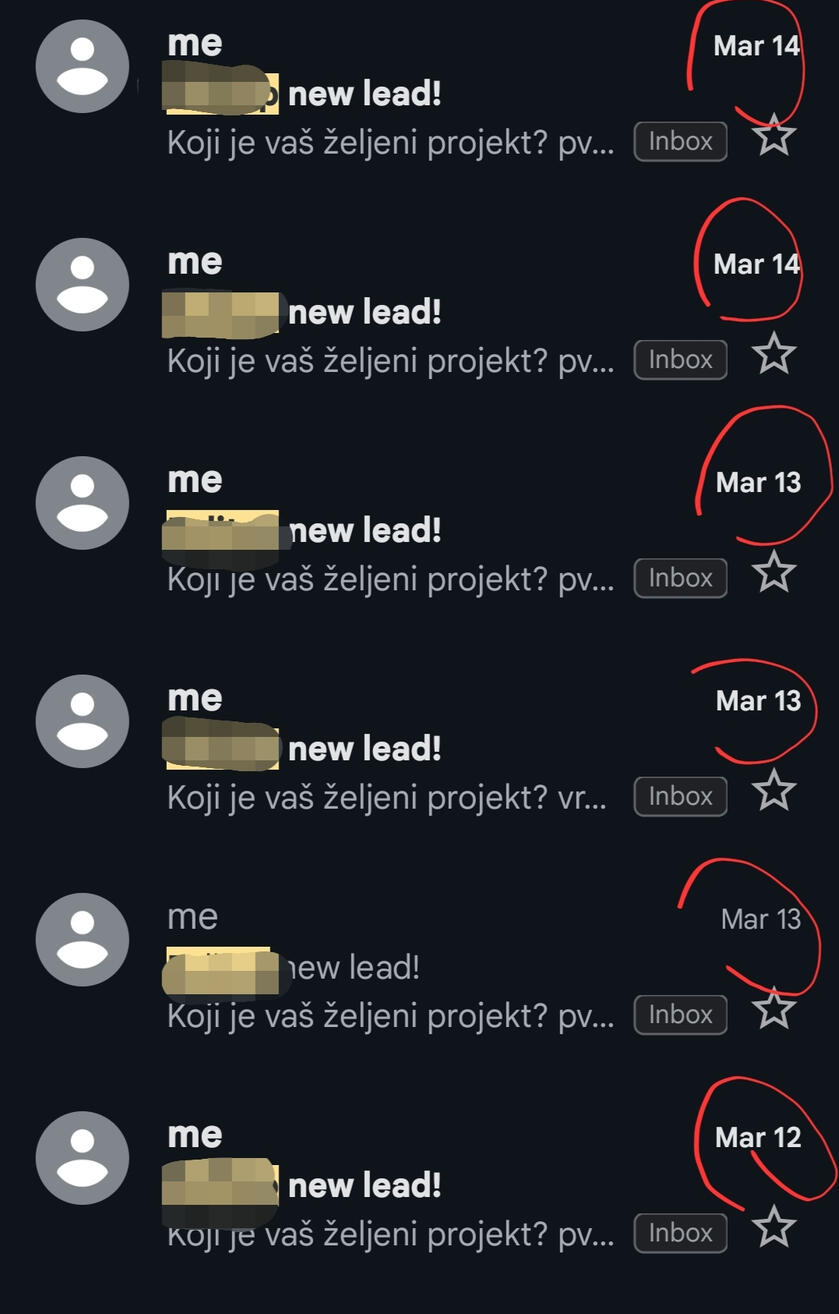
Task: Click the Inbox label on the topmost email
Action: pyautogui.click(x=680, y=141)
